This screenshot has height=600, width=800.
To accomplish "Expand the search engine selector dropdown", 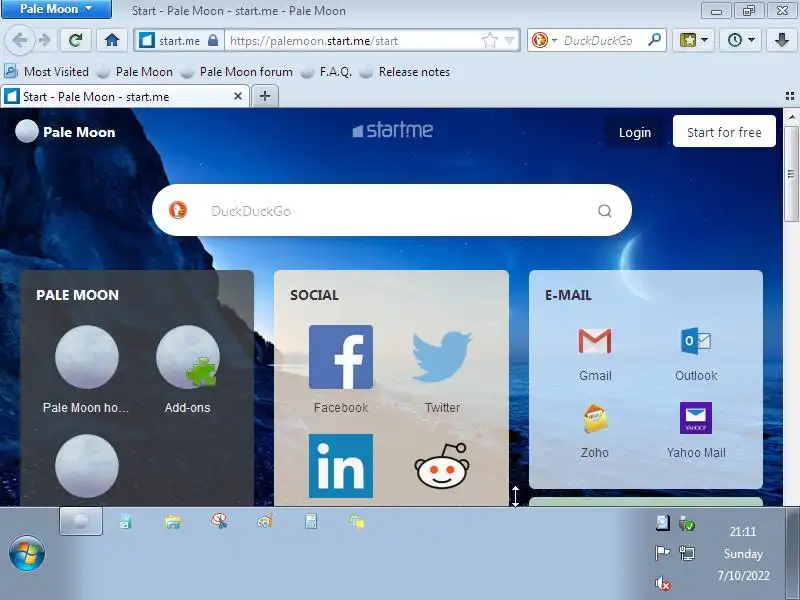I will point(554,40).
